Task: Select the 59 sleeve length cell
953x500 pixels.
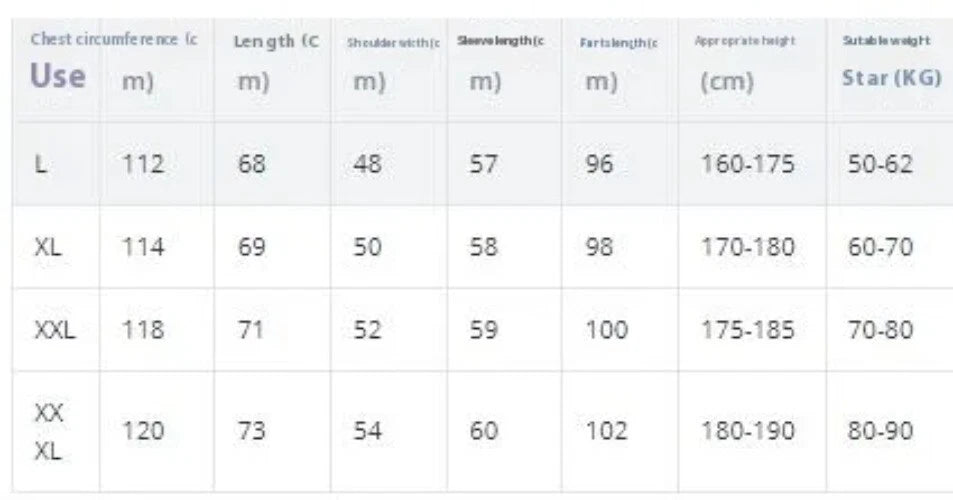Action: [483, 330]
